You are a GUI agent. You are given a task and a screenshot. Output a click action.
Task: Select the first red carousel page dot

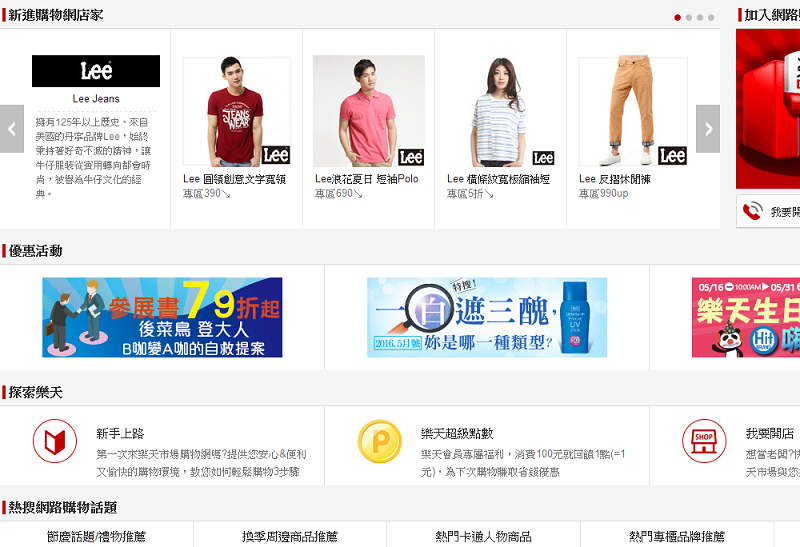[678, 17]
